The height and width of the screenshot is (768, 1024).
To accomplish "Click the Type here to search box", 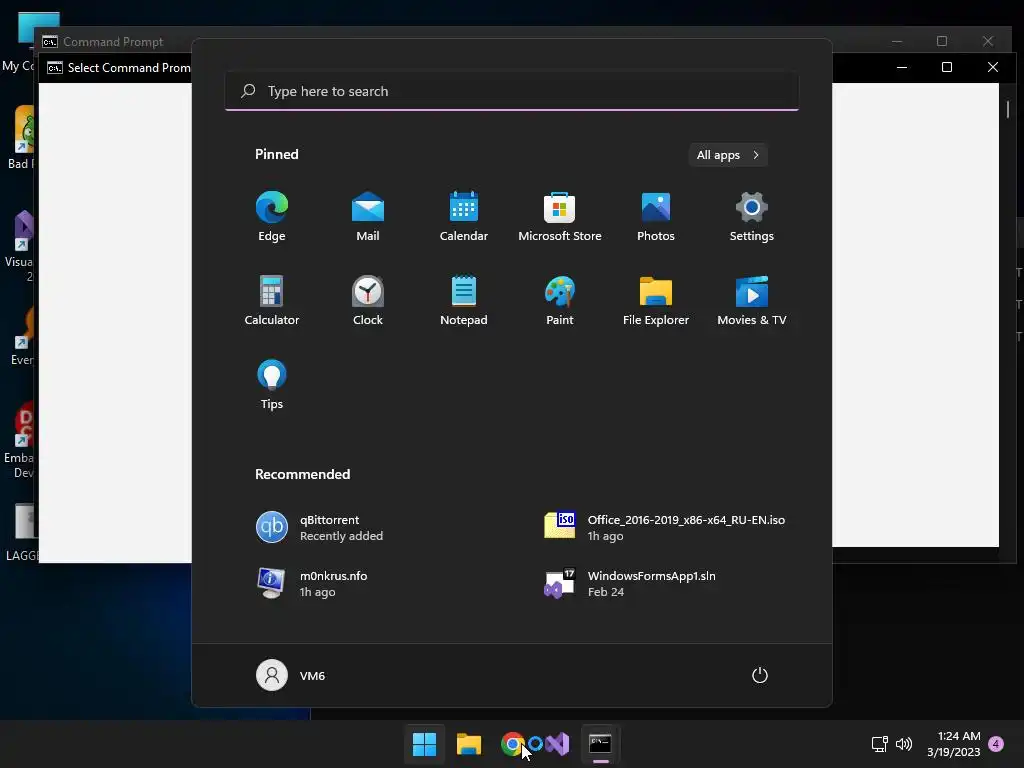I will [511, 91].
